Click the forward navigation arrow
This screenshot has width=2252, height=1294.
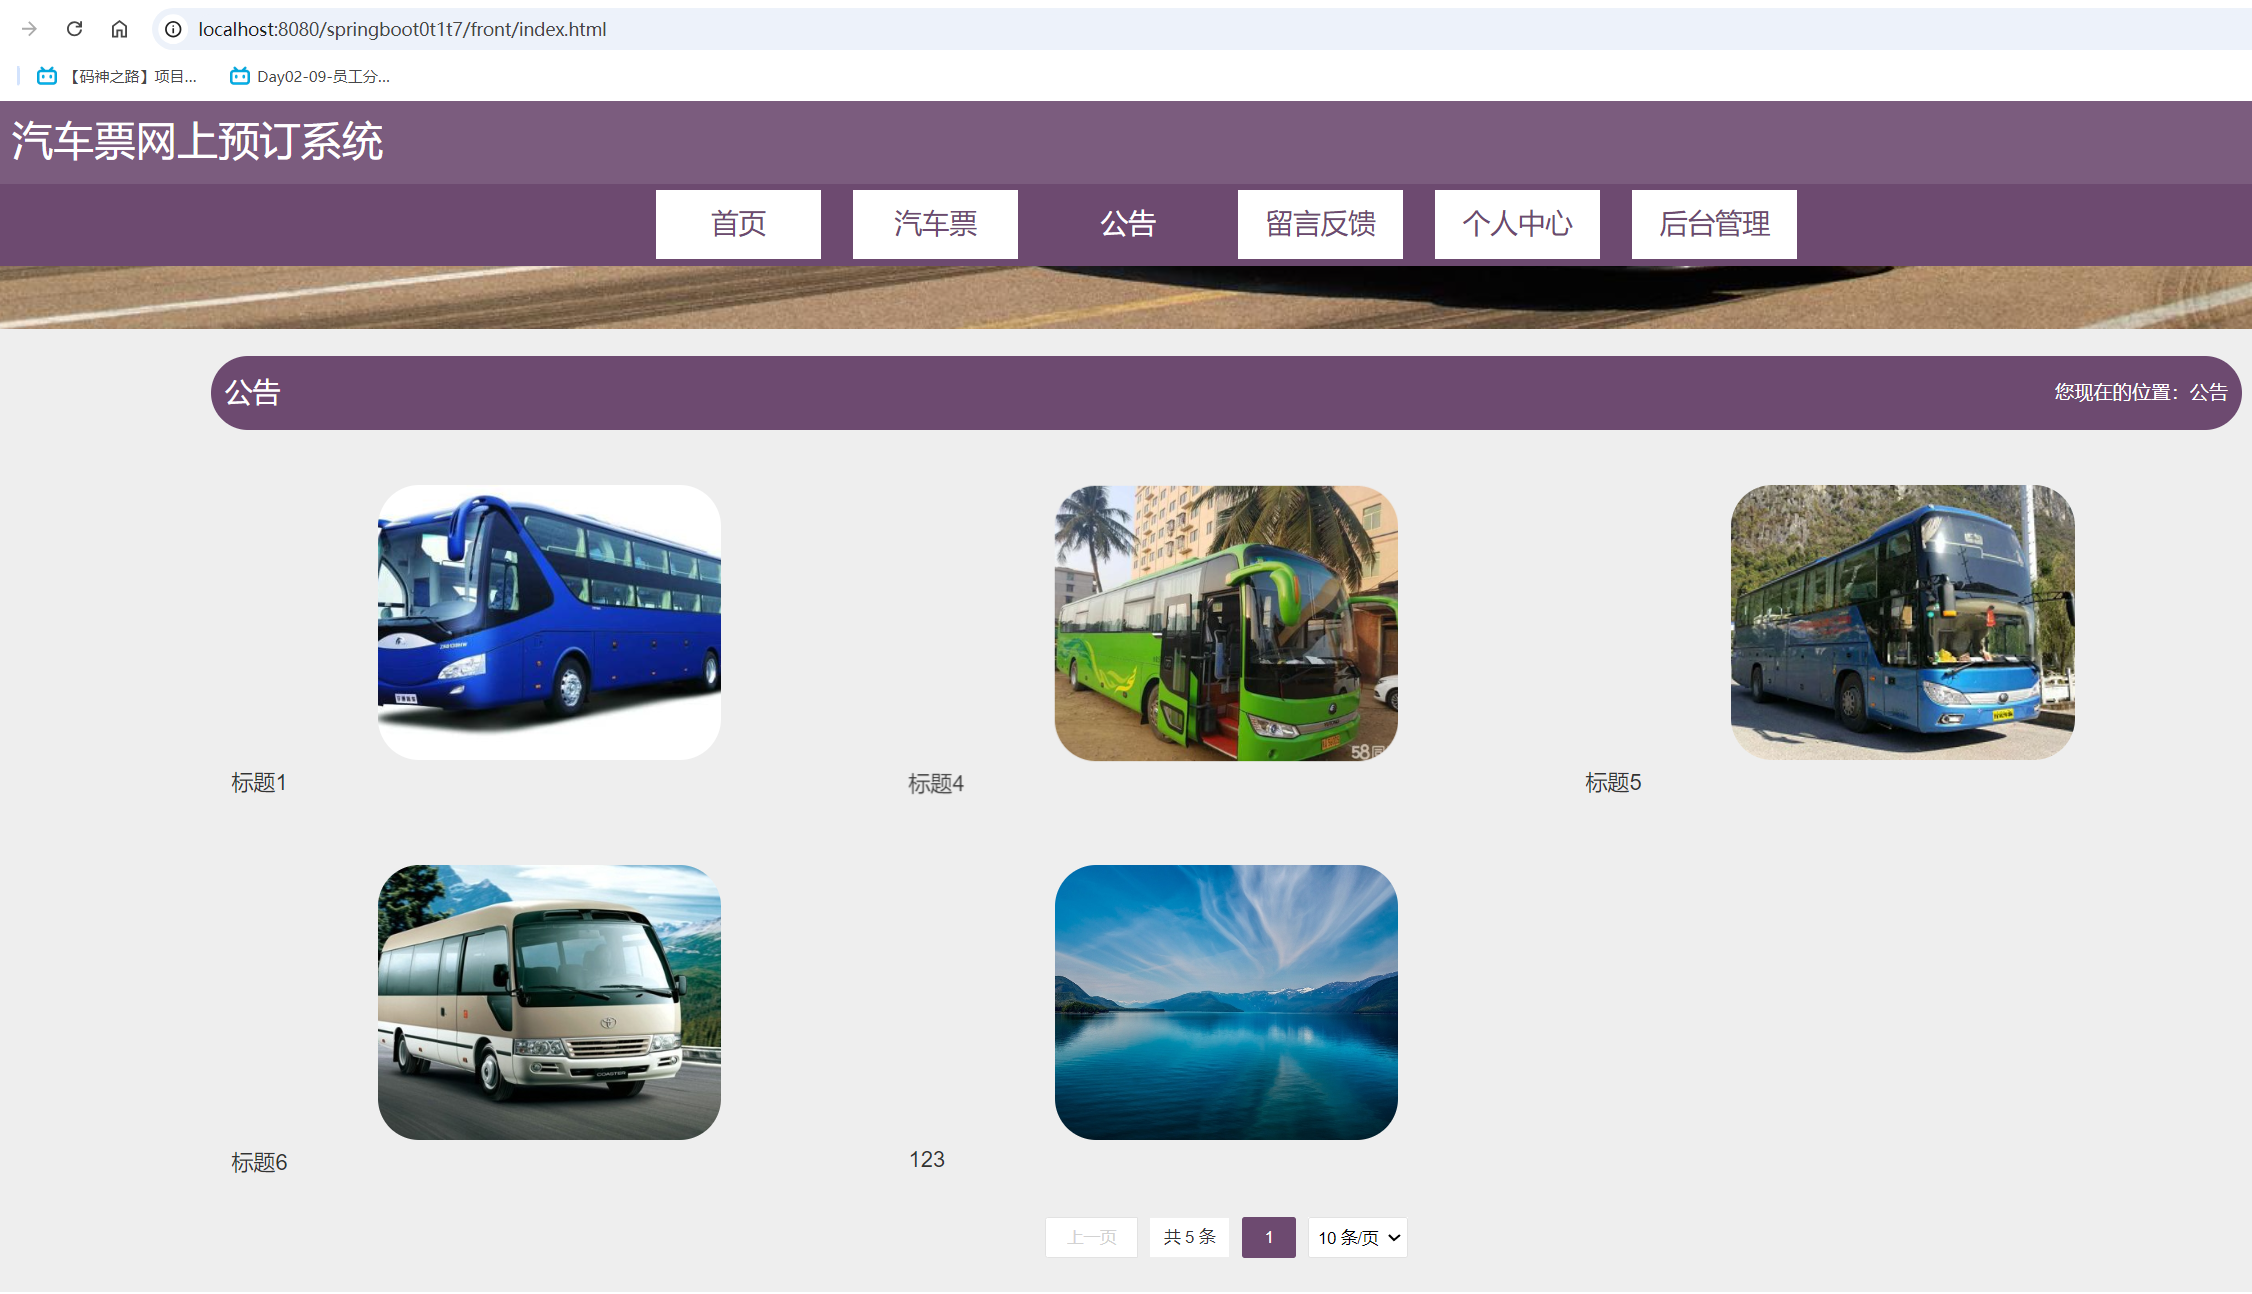tap(29, 29)
